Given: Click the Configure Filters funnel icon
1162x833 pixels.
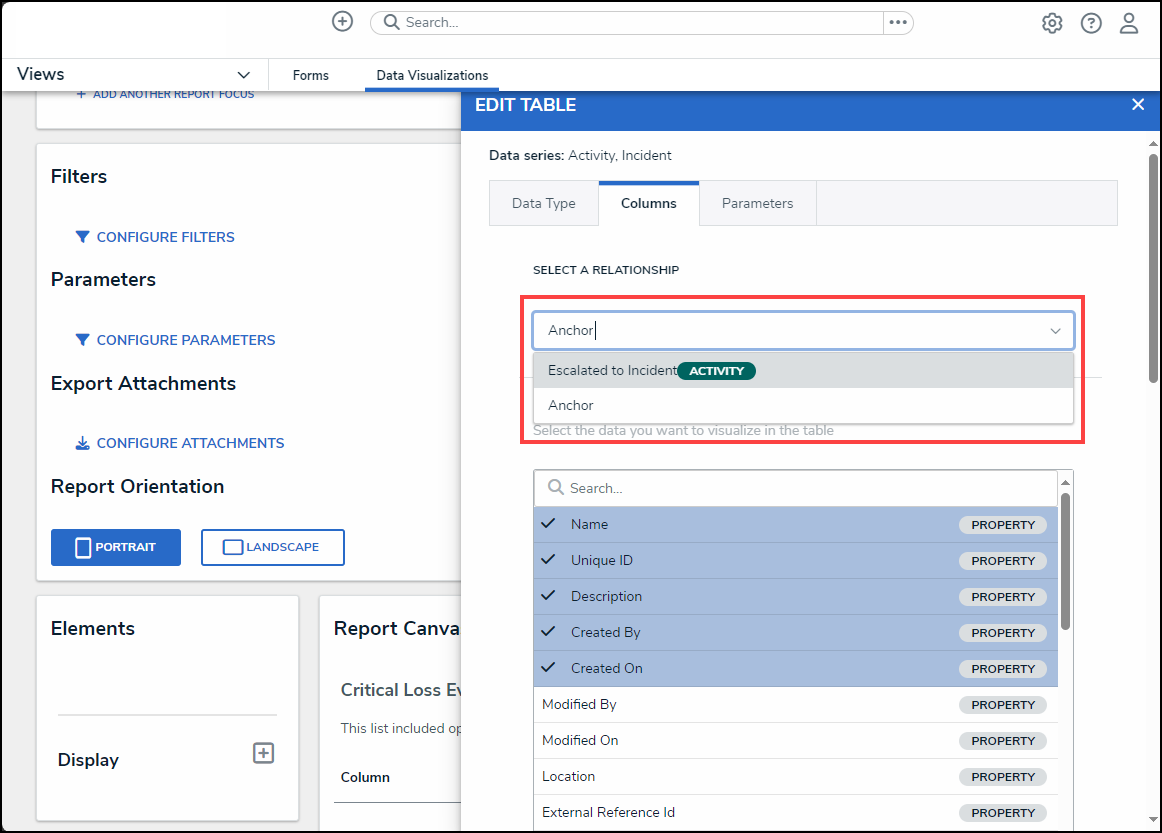Looking at the screenshot, I should [83, 237].
